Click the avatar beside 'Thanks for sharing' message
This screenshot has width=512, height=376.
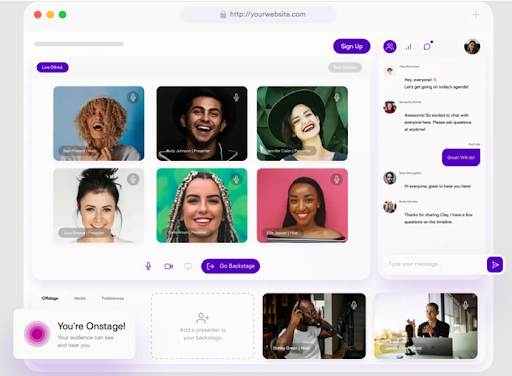pos(389,207)
